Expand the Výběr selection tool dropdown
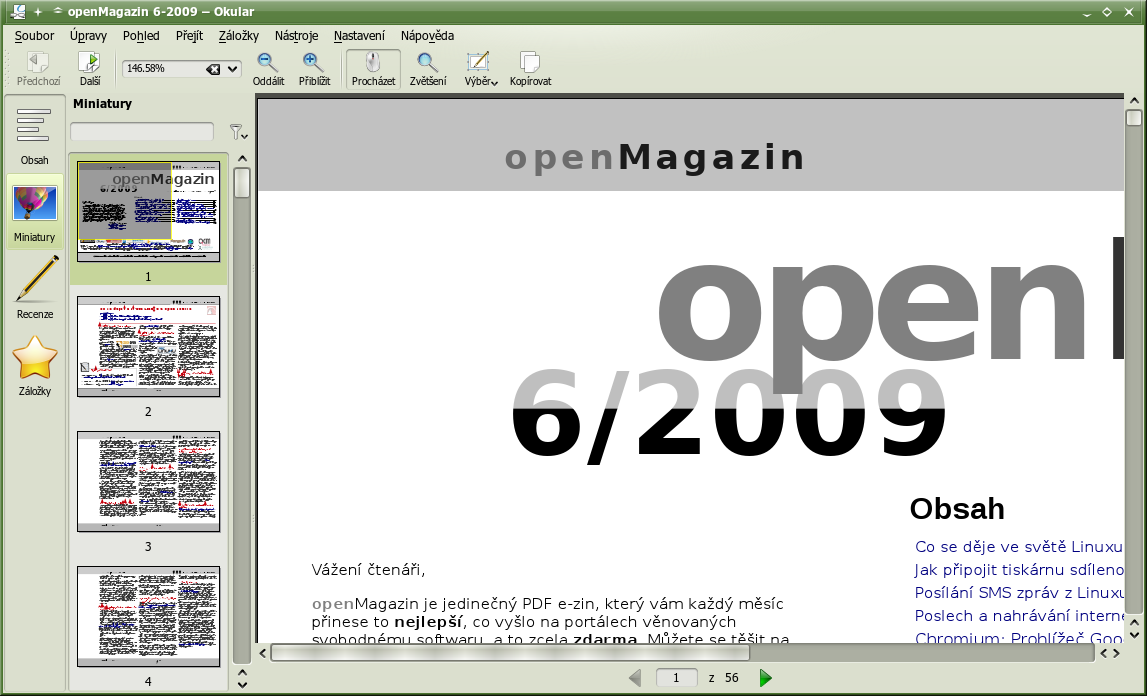The height and width of the screenshot is (696, 1147). [x=481, y=68]
